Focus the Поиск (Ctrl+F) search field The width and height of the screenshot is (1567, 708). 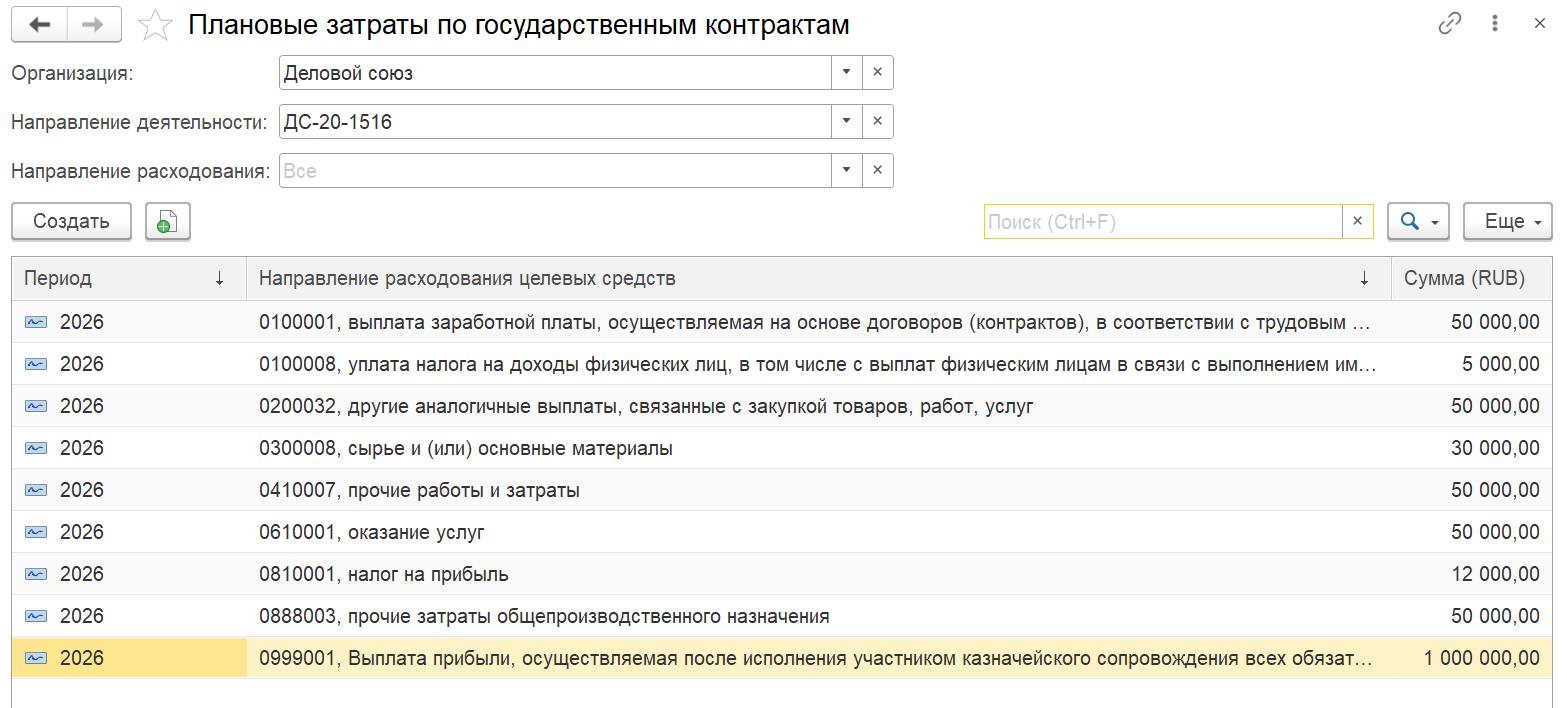point(1163,222)
